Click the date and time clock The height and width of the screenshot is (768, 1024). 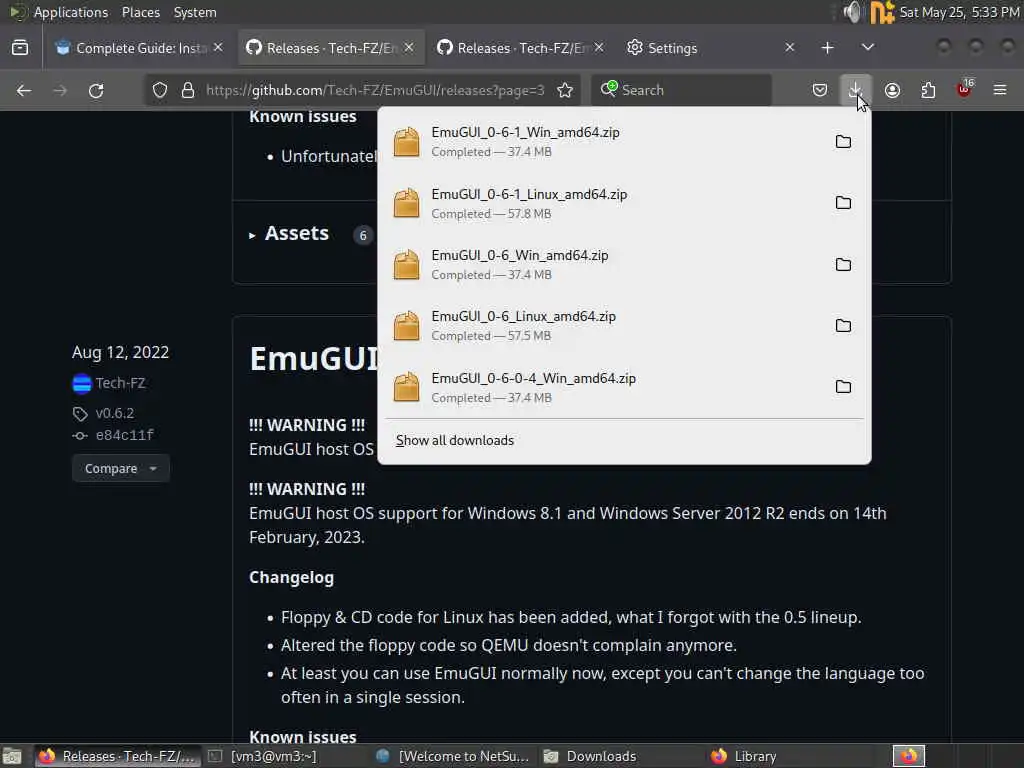[x=959, y=12]
